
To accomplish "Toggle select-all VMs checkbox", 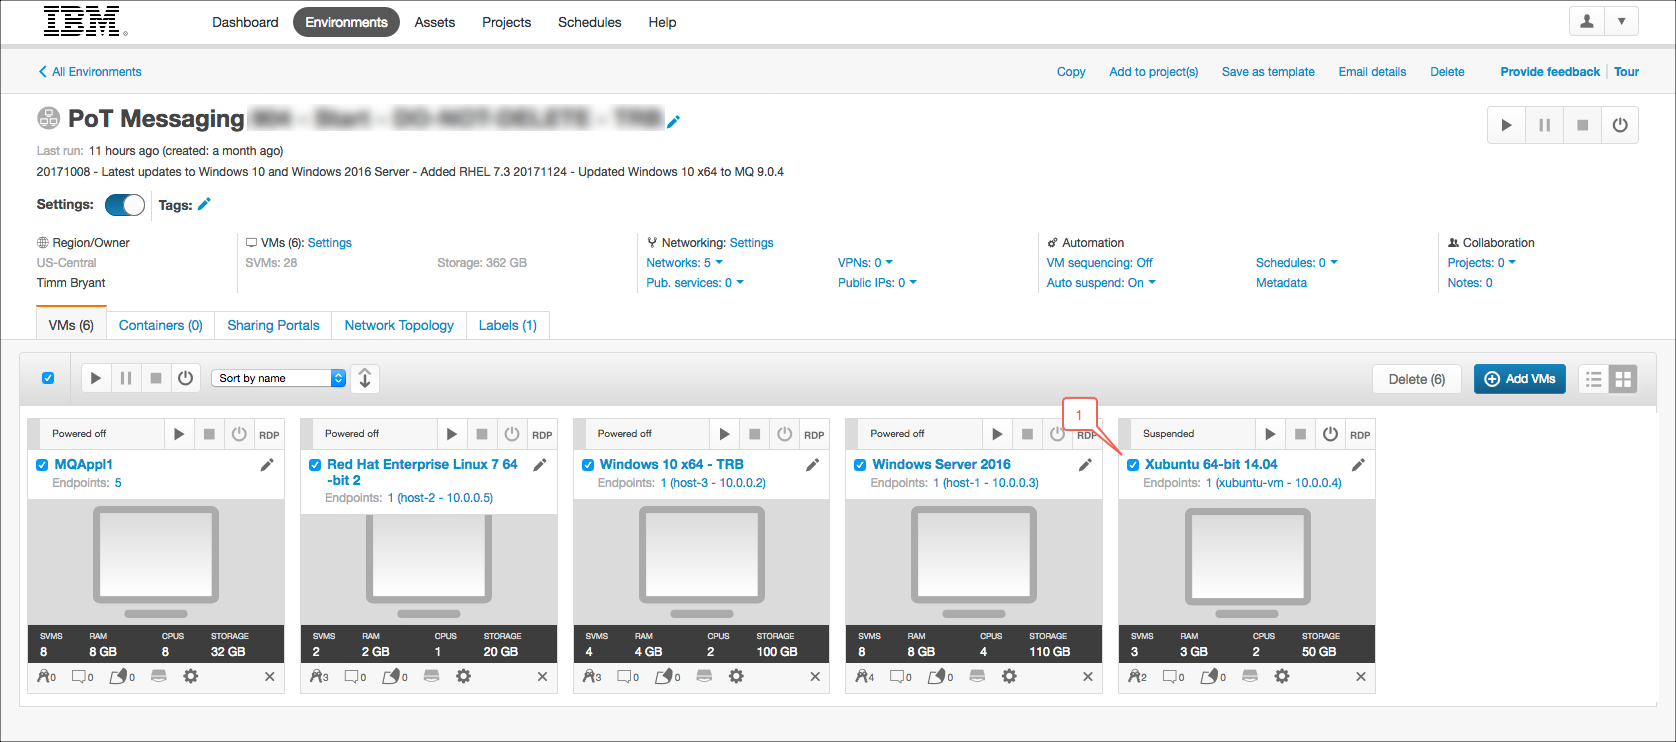I will pyautogui.click(x=48, y=378).
